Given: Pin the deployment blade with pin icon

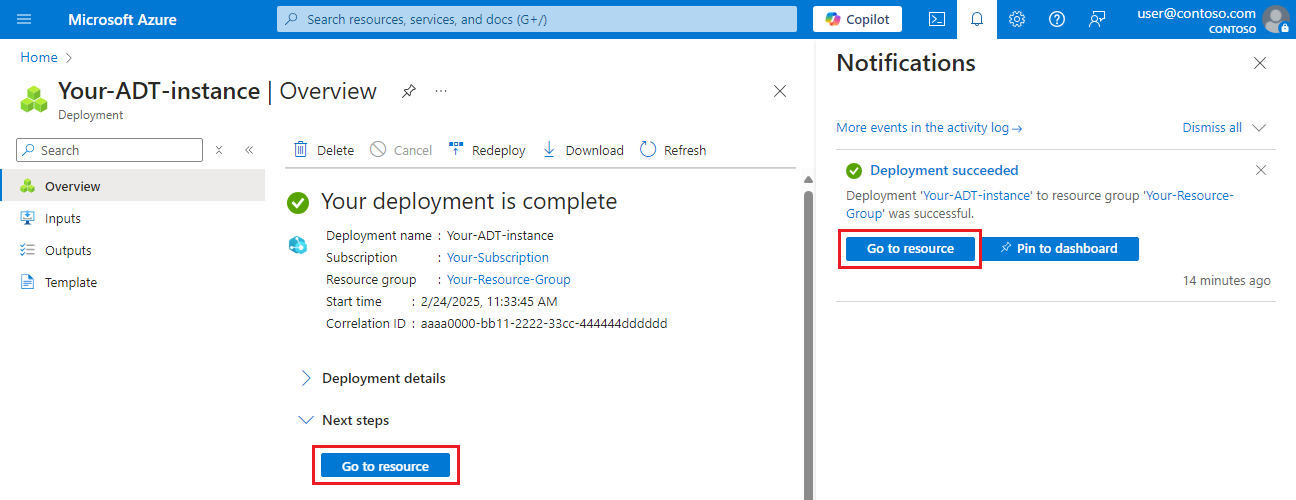Looking at the screenshot, I should coord(408,91).
